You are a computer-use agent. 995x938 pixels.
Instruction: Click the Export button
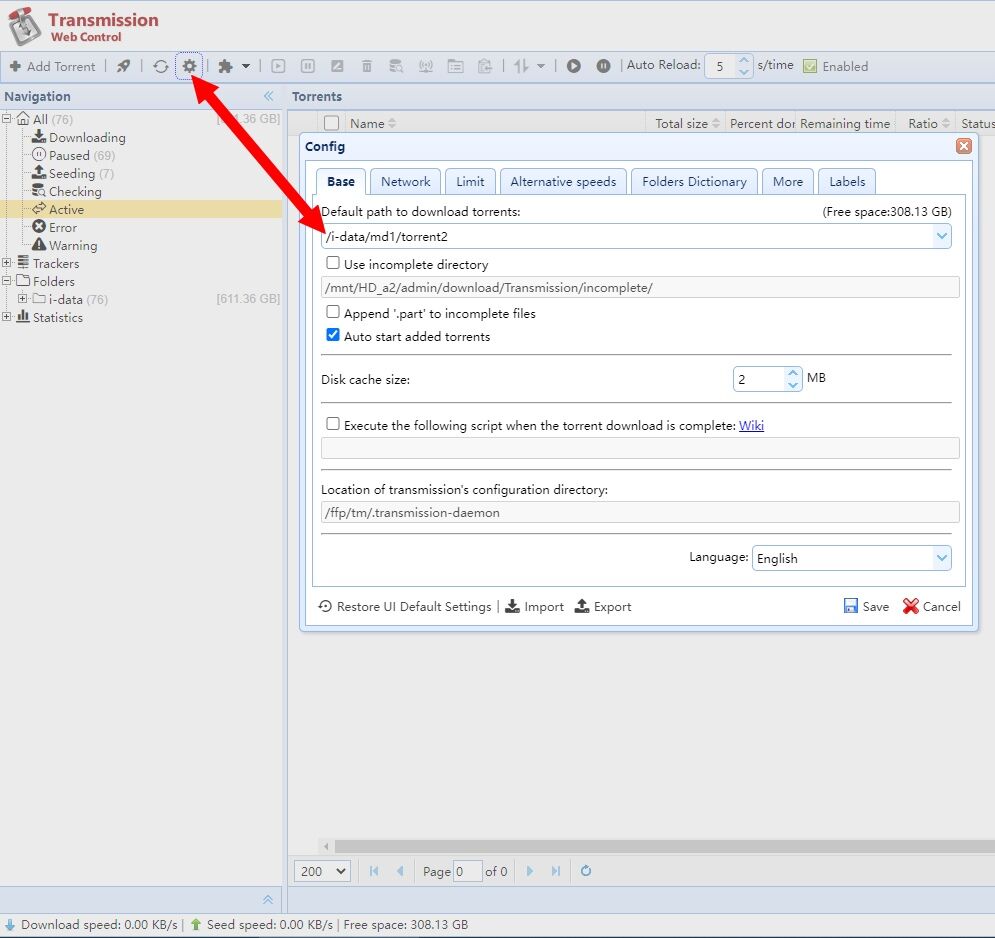click(x=603, y=606)
